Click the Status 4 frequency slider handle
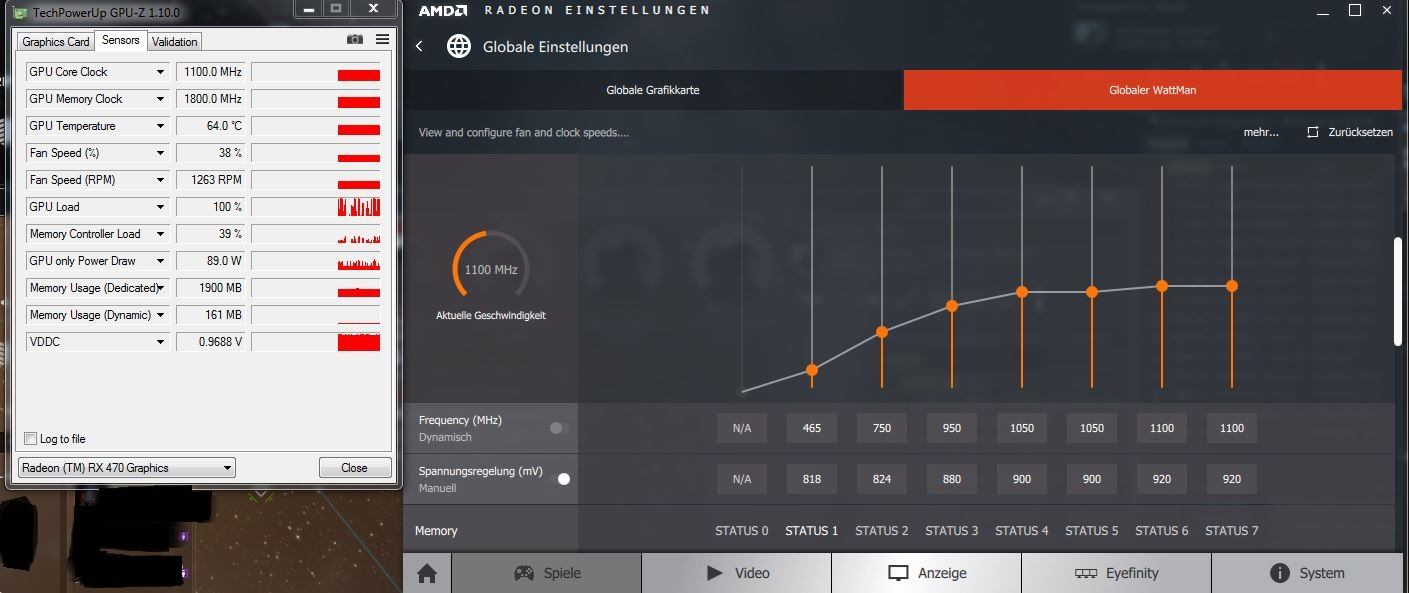 tap(1022, 292)
